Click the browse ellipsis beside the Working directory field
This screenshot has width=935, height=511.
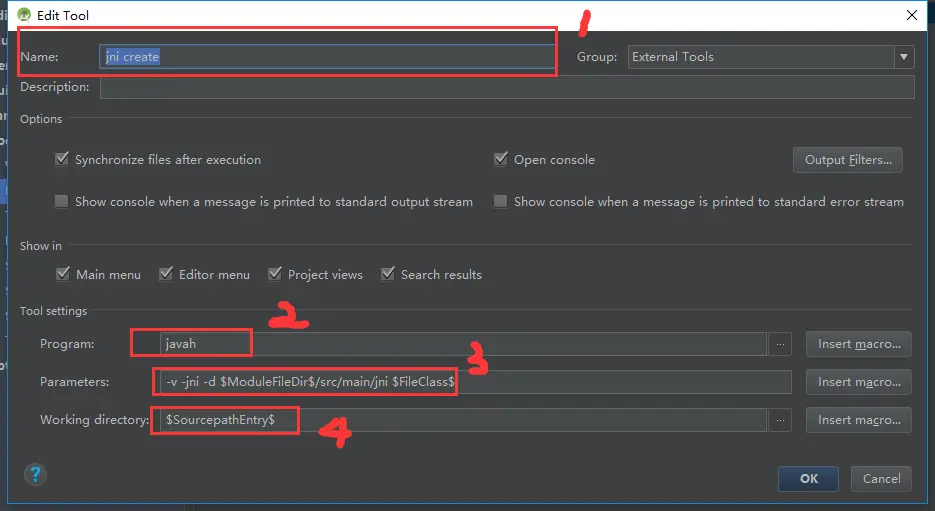point(780,420)
